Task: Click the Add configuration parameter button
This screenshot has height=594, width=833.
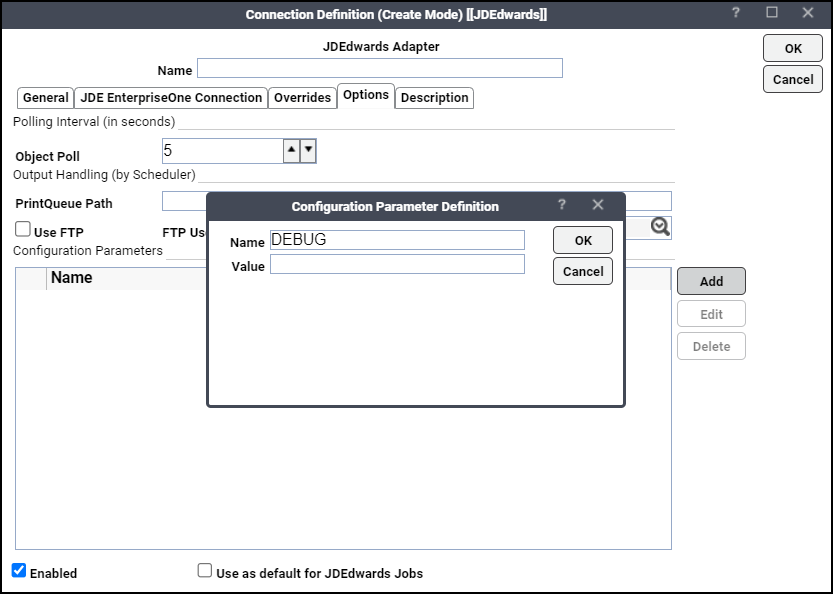Action: 711,281
